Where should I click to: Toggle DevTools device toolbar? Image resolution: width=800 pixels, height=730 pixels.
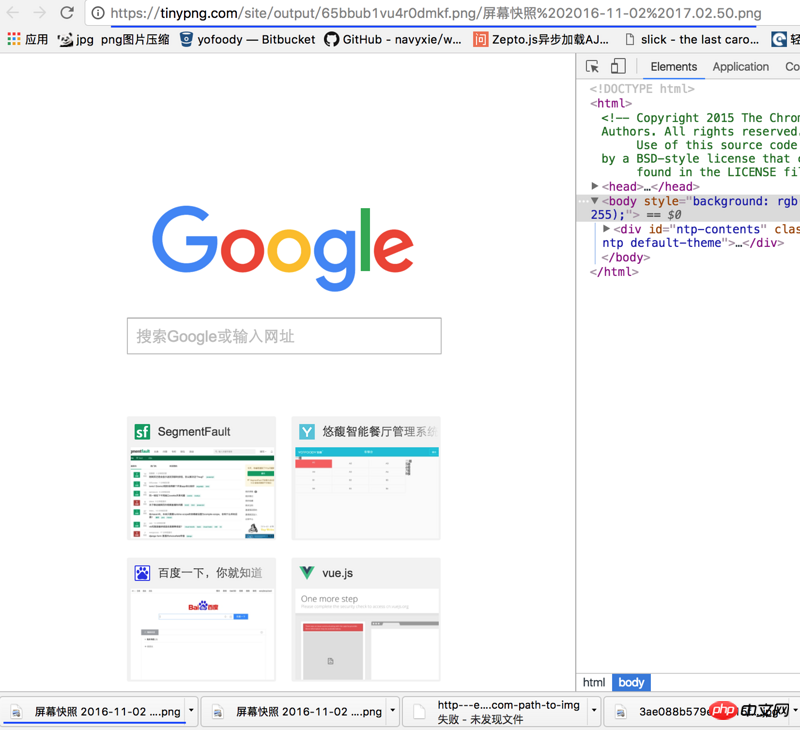618,66
